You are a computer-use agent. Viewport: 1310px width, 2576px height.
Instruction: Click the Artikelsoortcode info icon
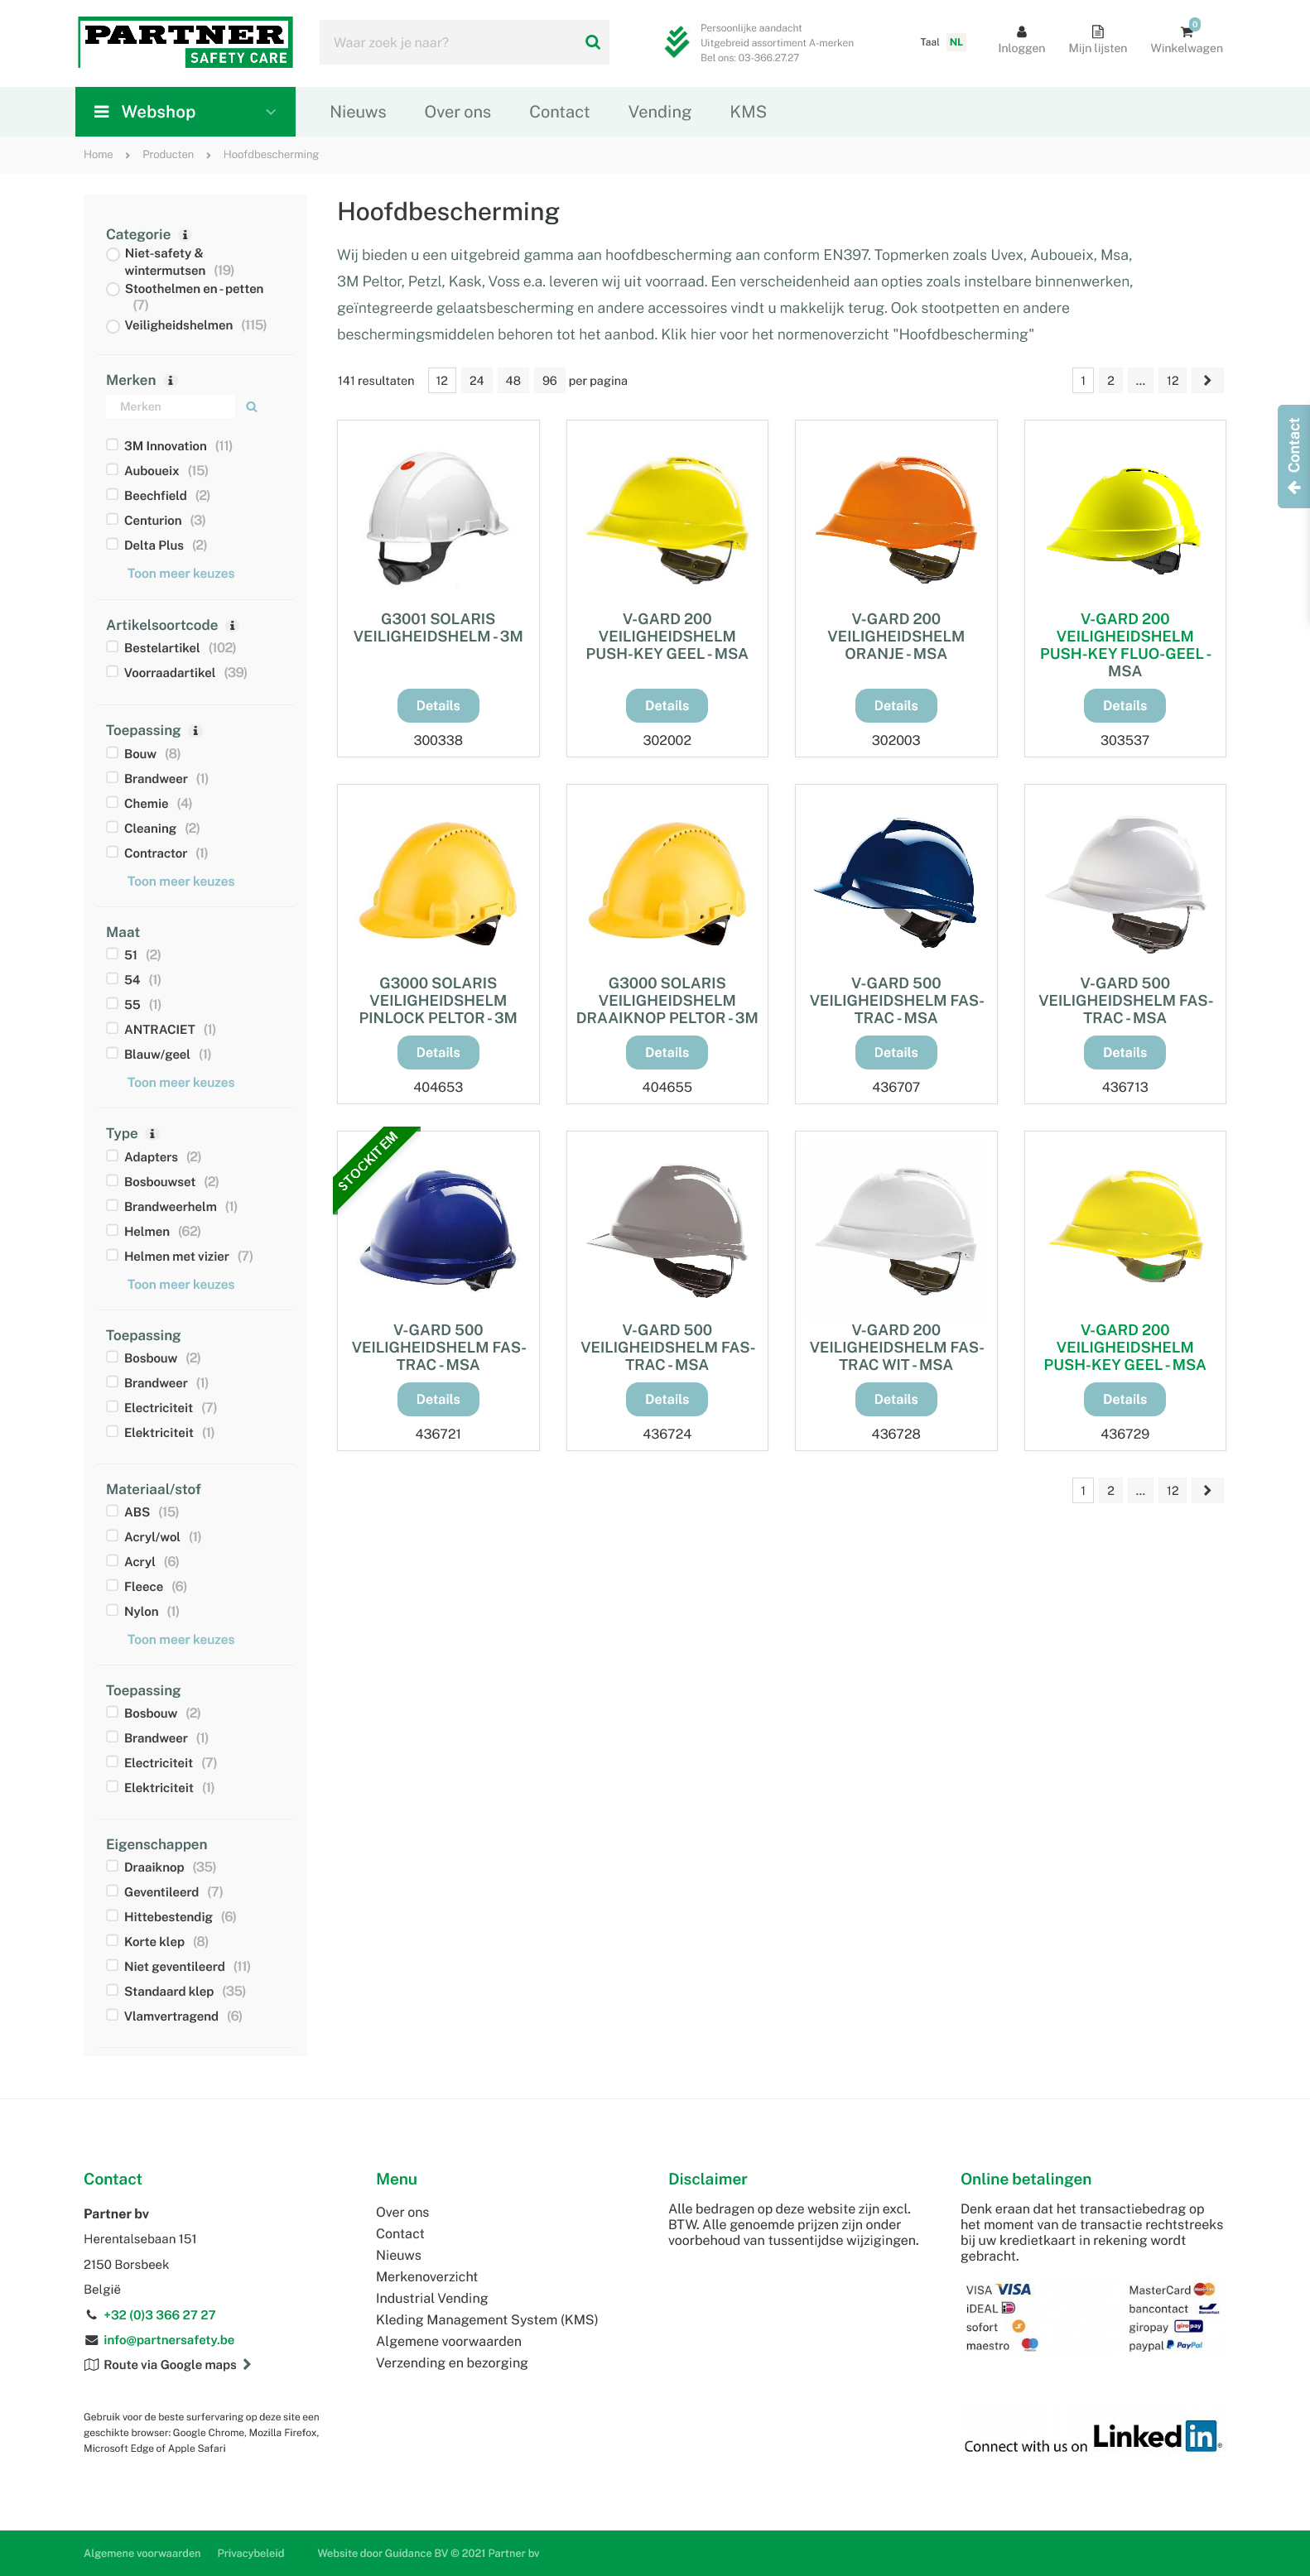(232, 626)
